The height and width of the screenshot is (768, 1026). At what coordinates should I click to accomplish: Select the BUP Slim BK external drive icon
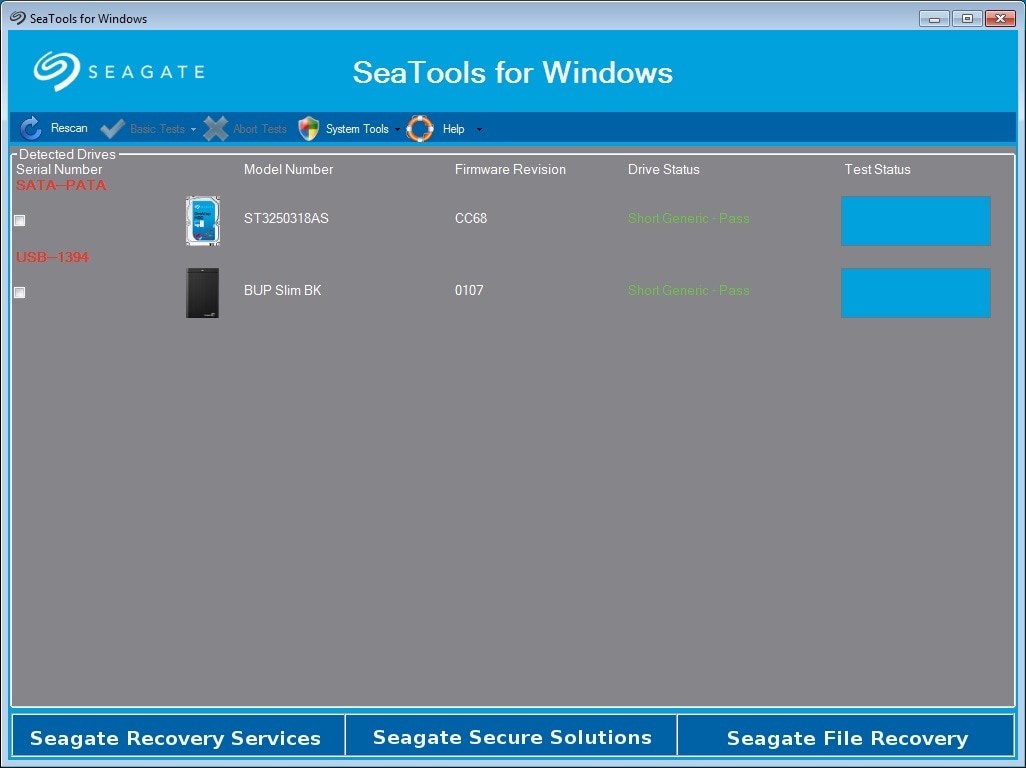[x=202, y=292]
